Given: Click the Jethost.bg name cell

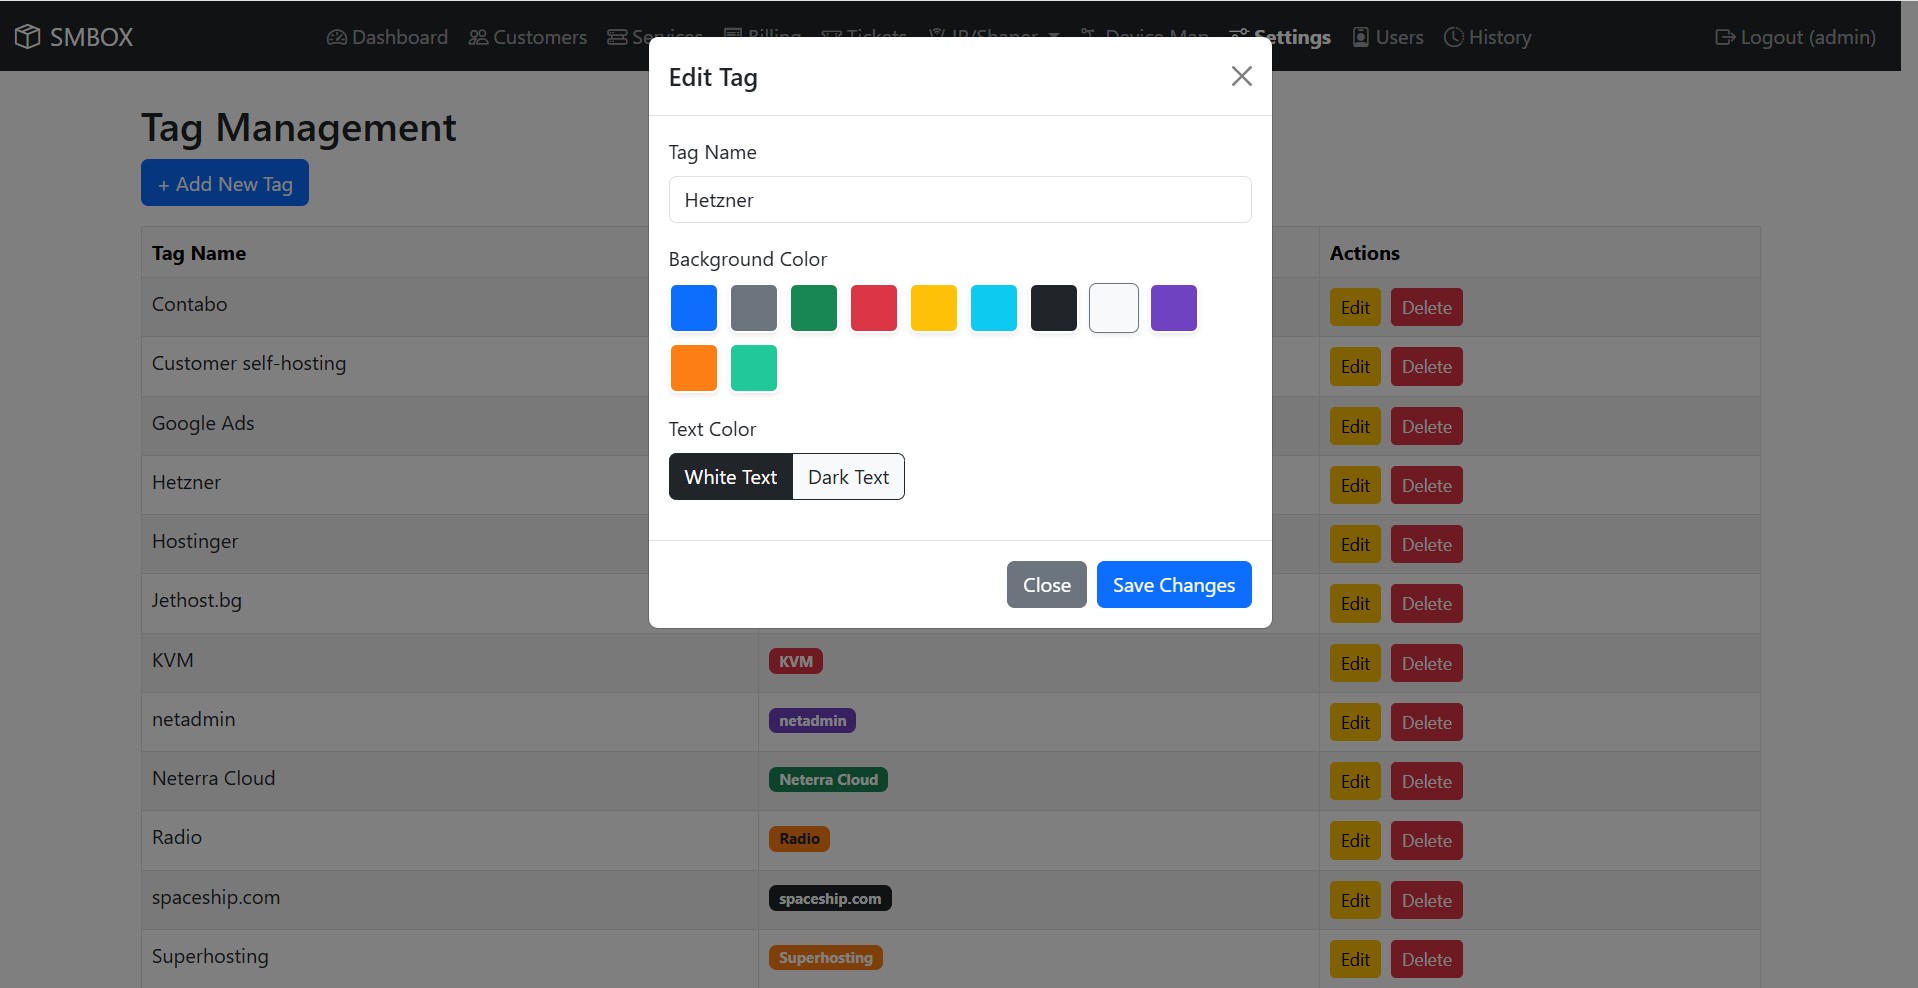Looking at the screenshot, I should point(450,603).
